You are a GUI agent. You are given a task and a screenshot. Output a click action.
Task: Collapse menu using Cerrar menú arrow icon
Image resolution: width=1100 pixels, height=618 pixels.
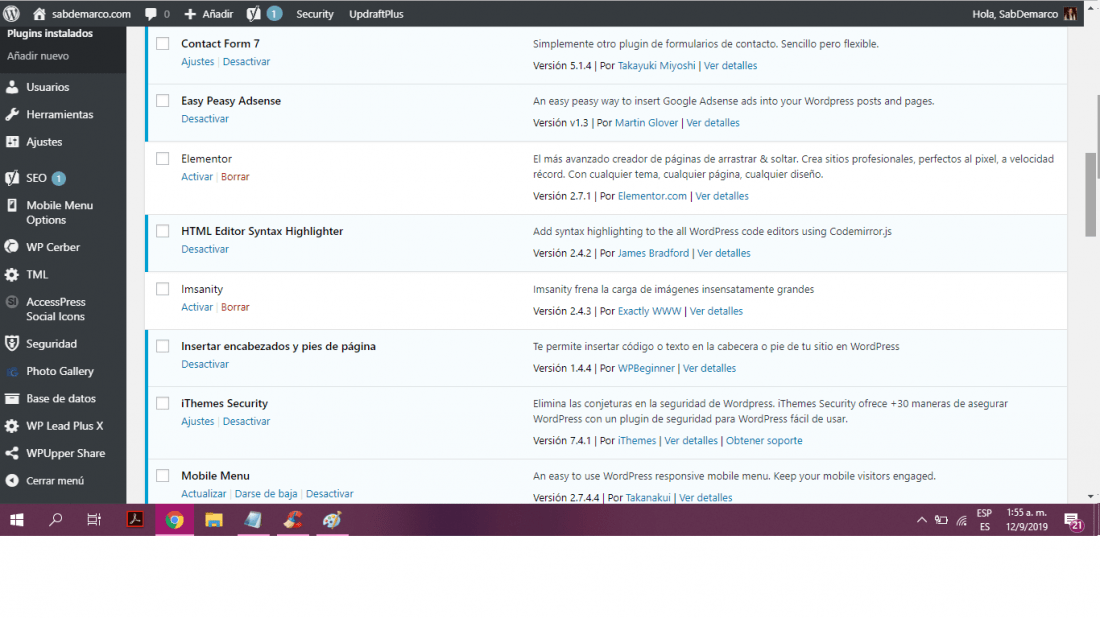coord(12,481)
